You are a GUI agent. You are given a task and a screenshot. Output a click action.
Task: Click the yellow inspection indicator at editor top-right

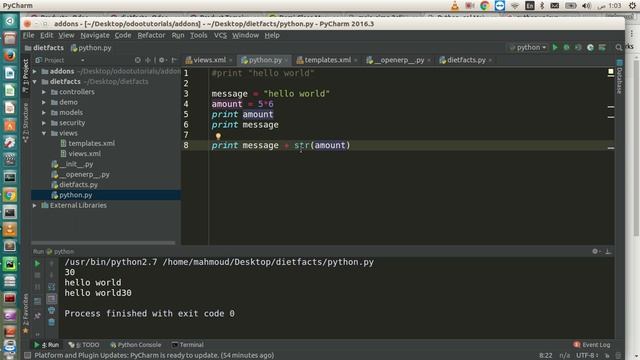coord(611,72)
